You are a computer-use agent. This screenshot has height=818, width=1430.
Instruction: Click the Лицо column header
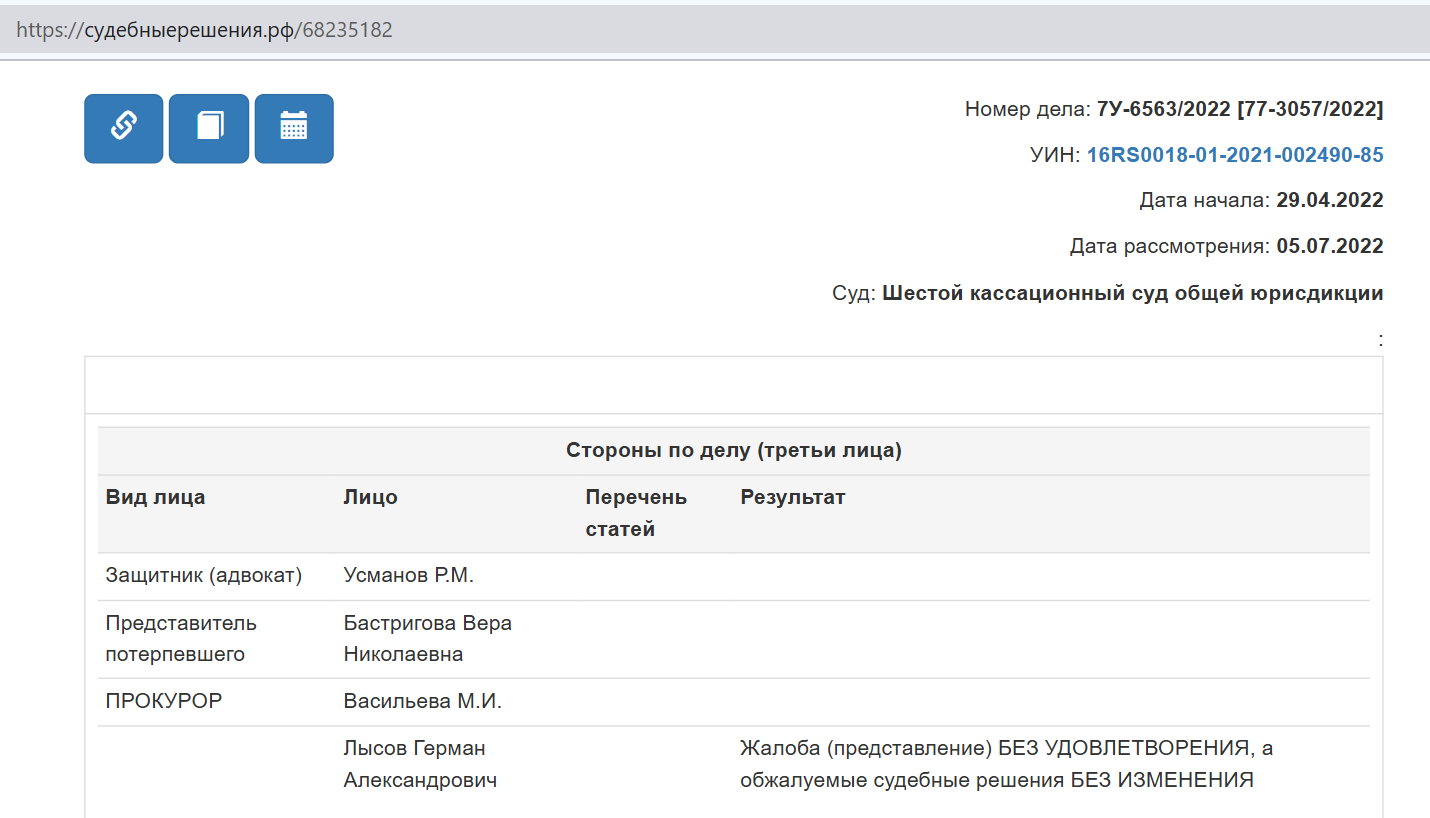pyautogui.click(x=371, y=497)
